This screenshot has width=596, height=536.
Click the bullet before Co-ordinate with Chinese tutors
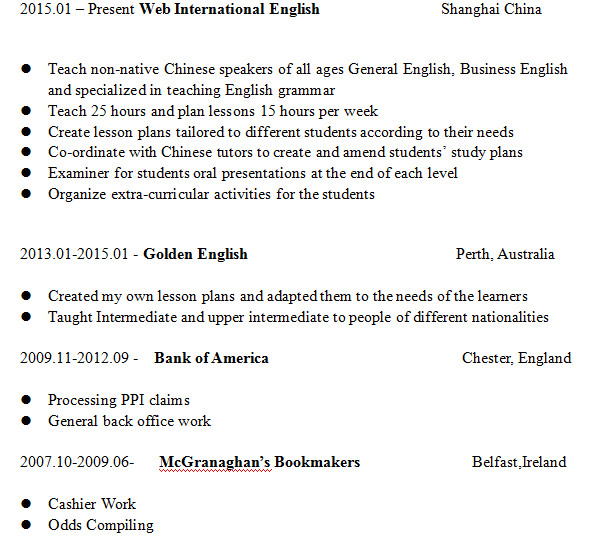26,152
